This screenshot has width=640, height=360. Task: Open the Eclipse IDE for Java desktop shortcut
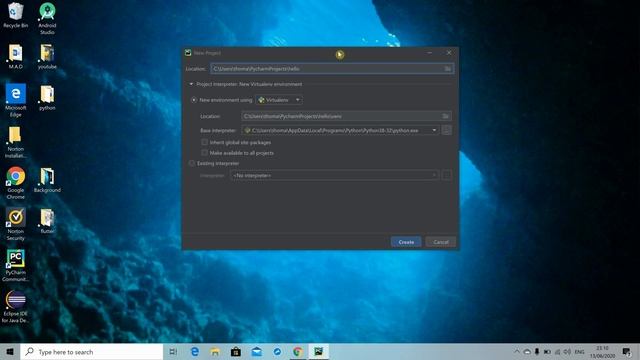tap(16, 307)
